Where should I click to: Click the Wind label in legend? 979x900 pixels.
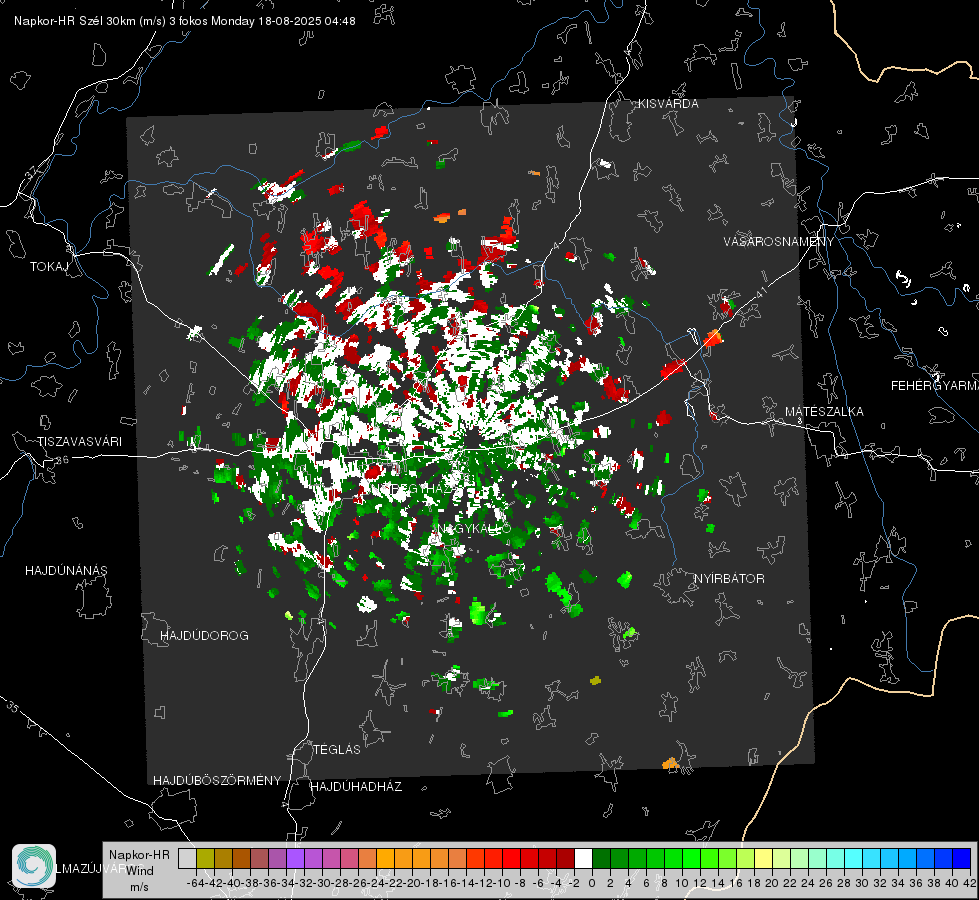click(x=140, y=871)
